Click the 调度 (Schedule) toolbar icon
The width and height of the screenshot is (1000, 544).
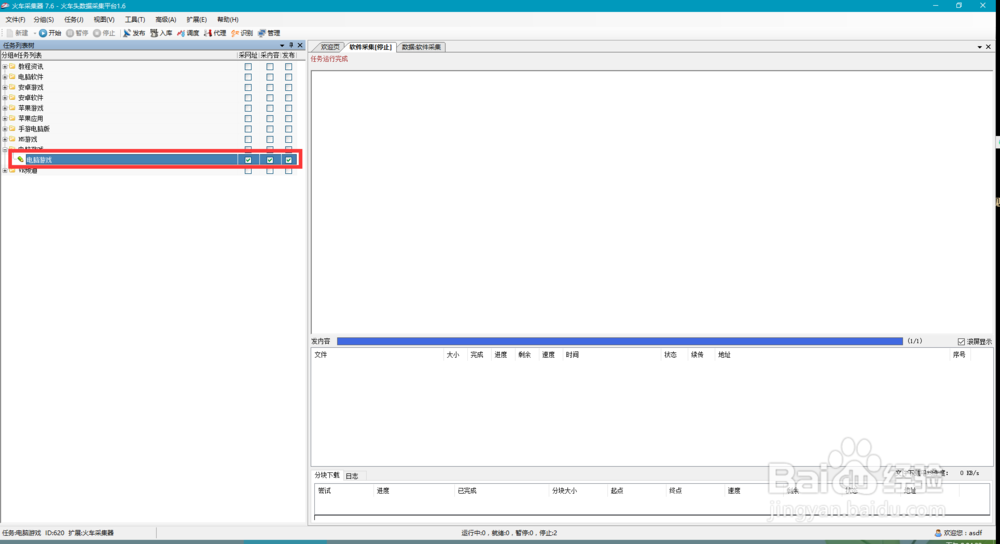[180, 33]
